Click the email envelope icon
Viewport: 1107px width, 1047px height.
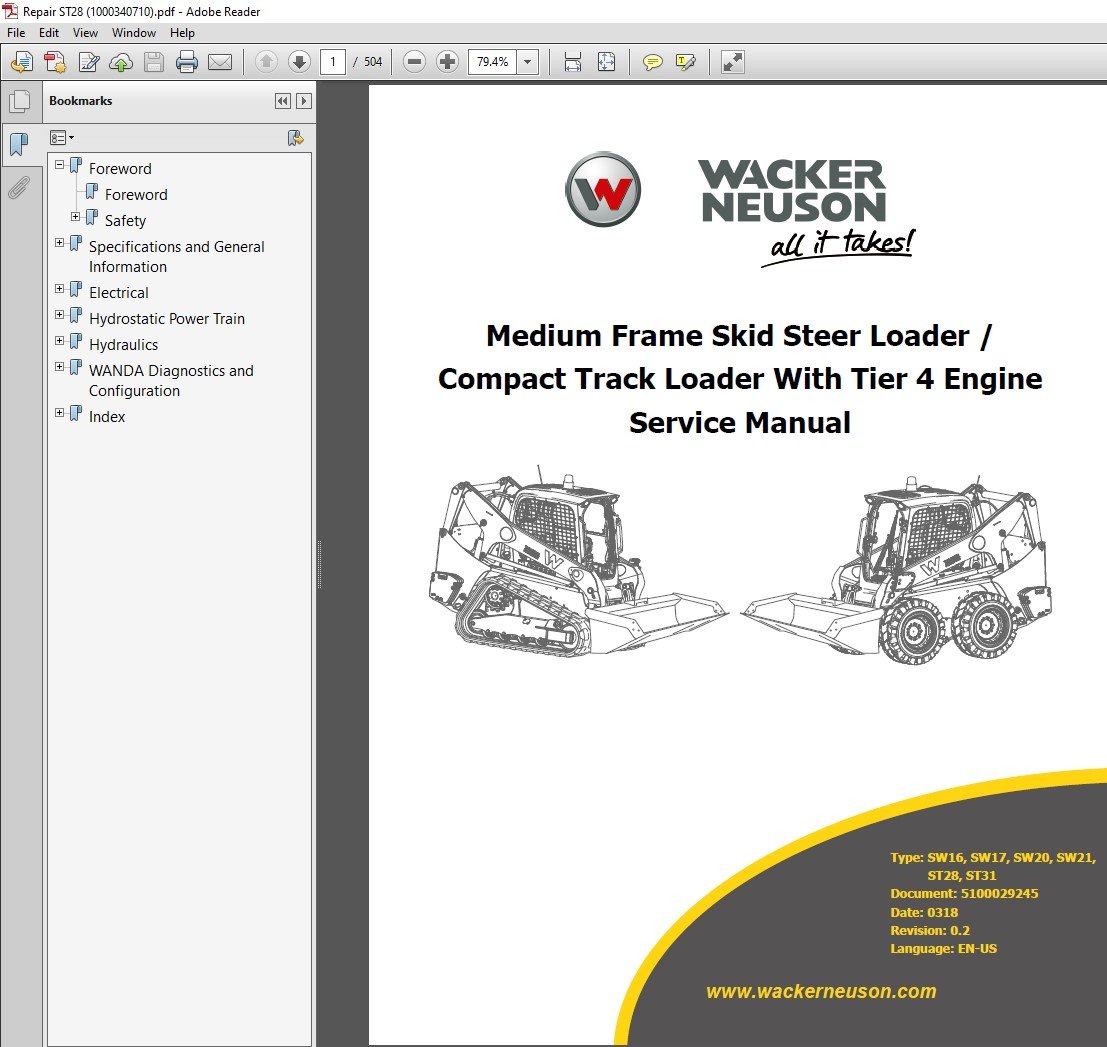click(220, 62)
